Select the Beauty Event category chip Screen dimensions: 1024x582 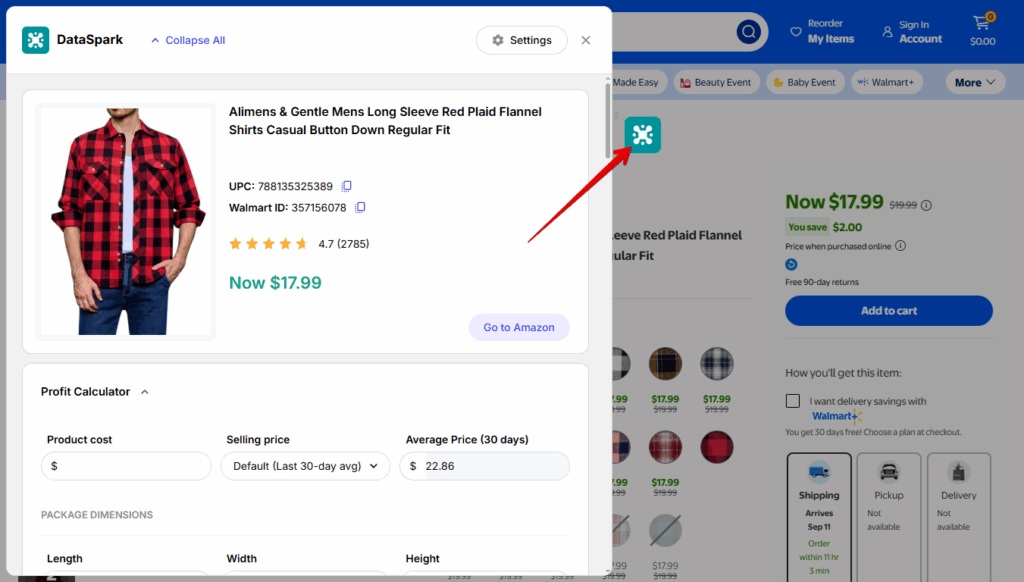click(716, 82)
